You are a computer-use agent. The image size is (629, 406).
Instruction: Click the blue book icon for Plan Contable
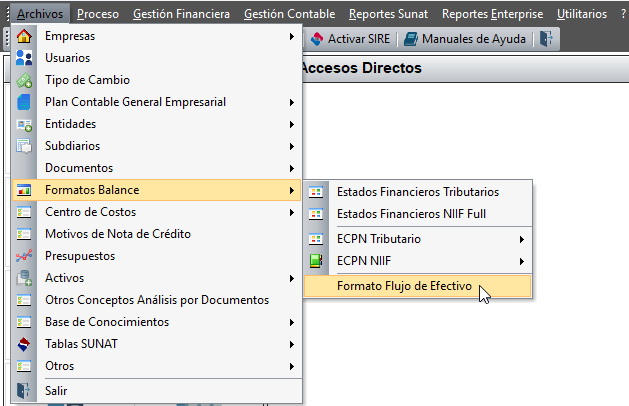[24, 102]
